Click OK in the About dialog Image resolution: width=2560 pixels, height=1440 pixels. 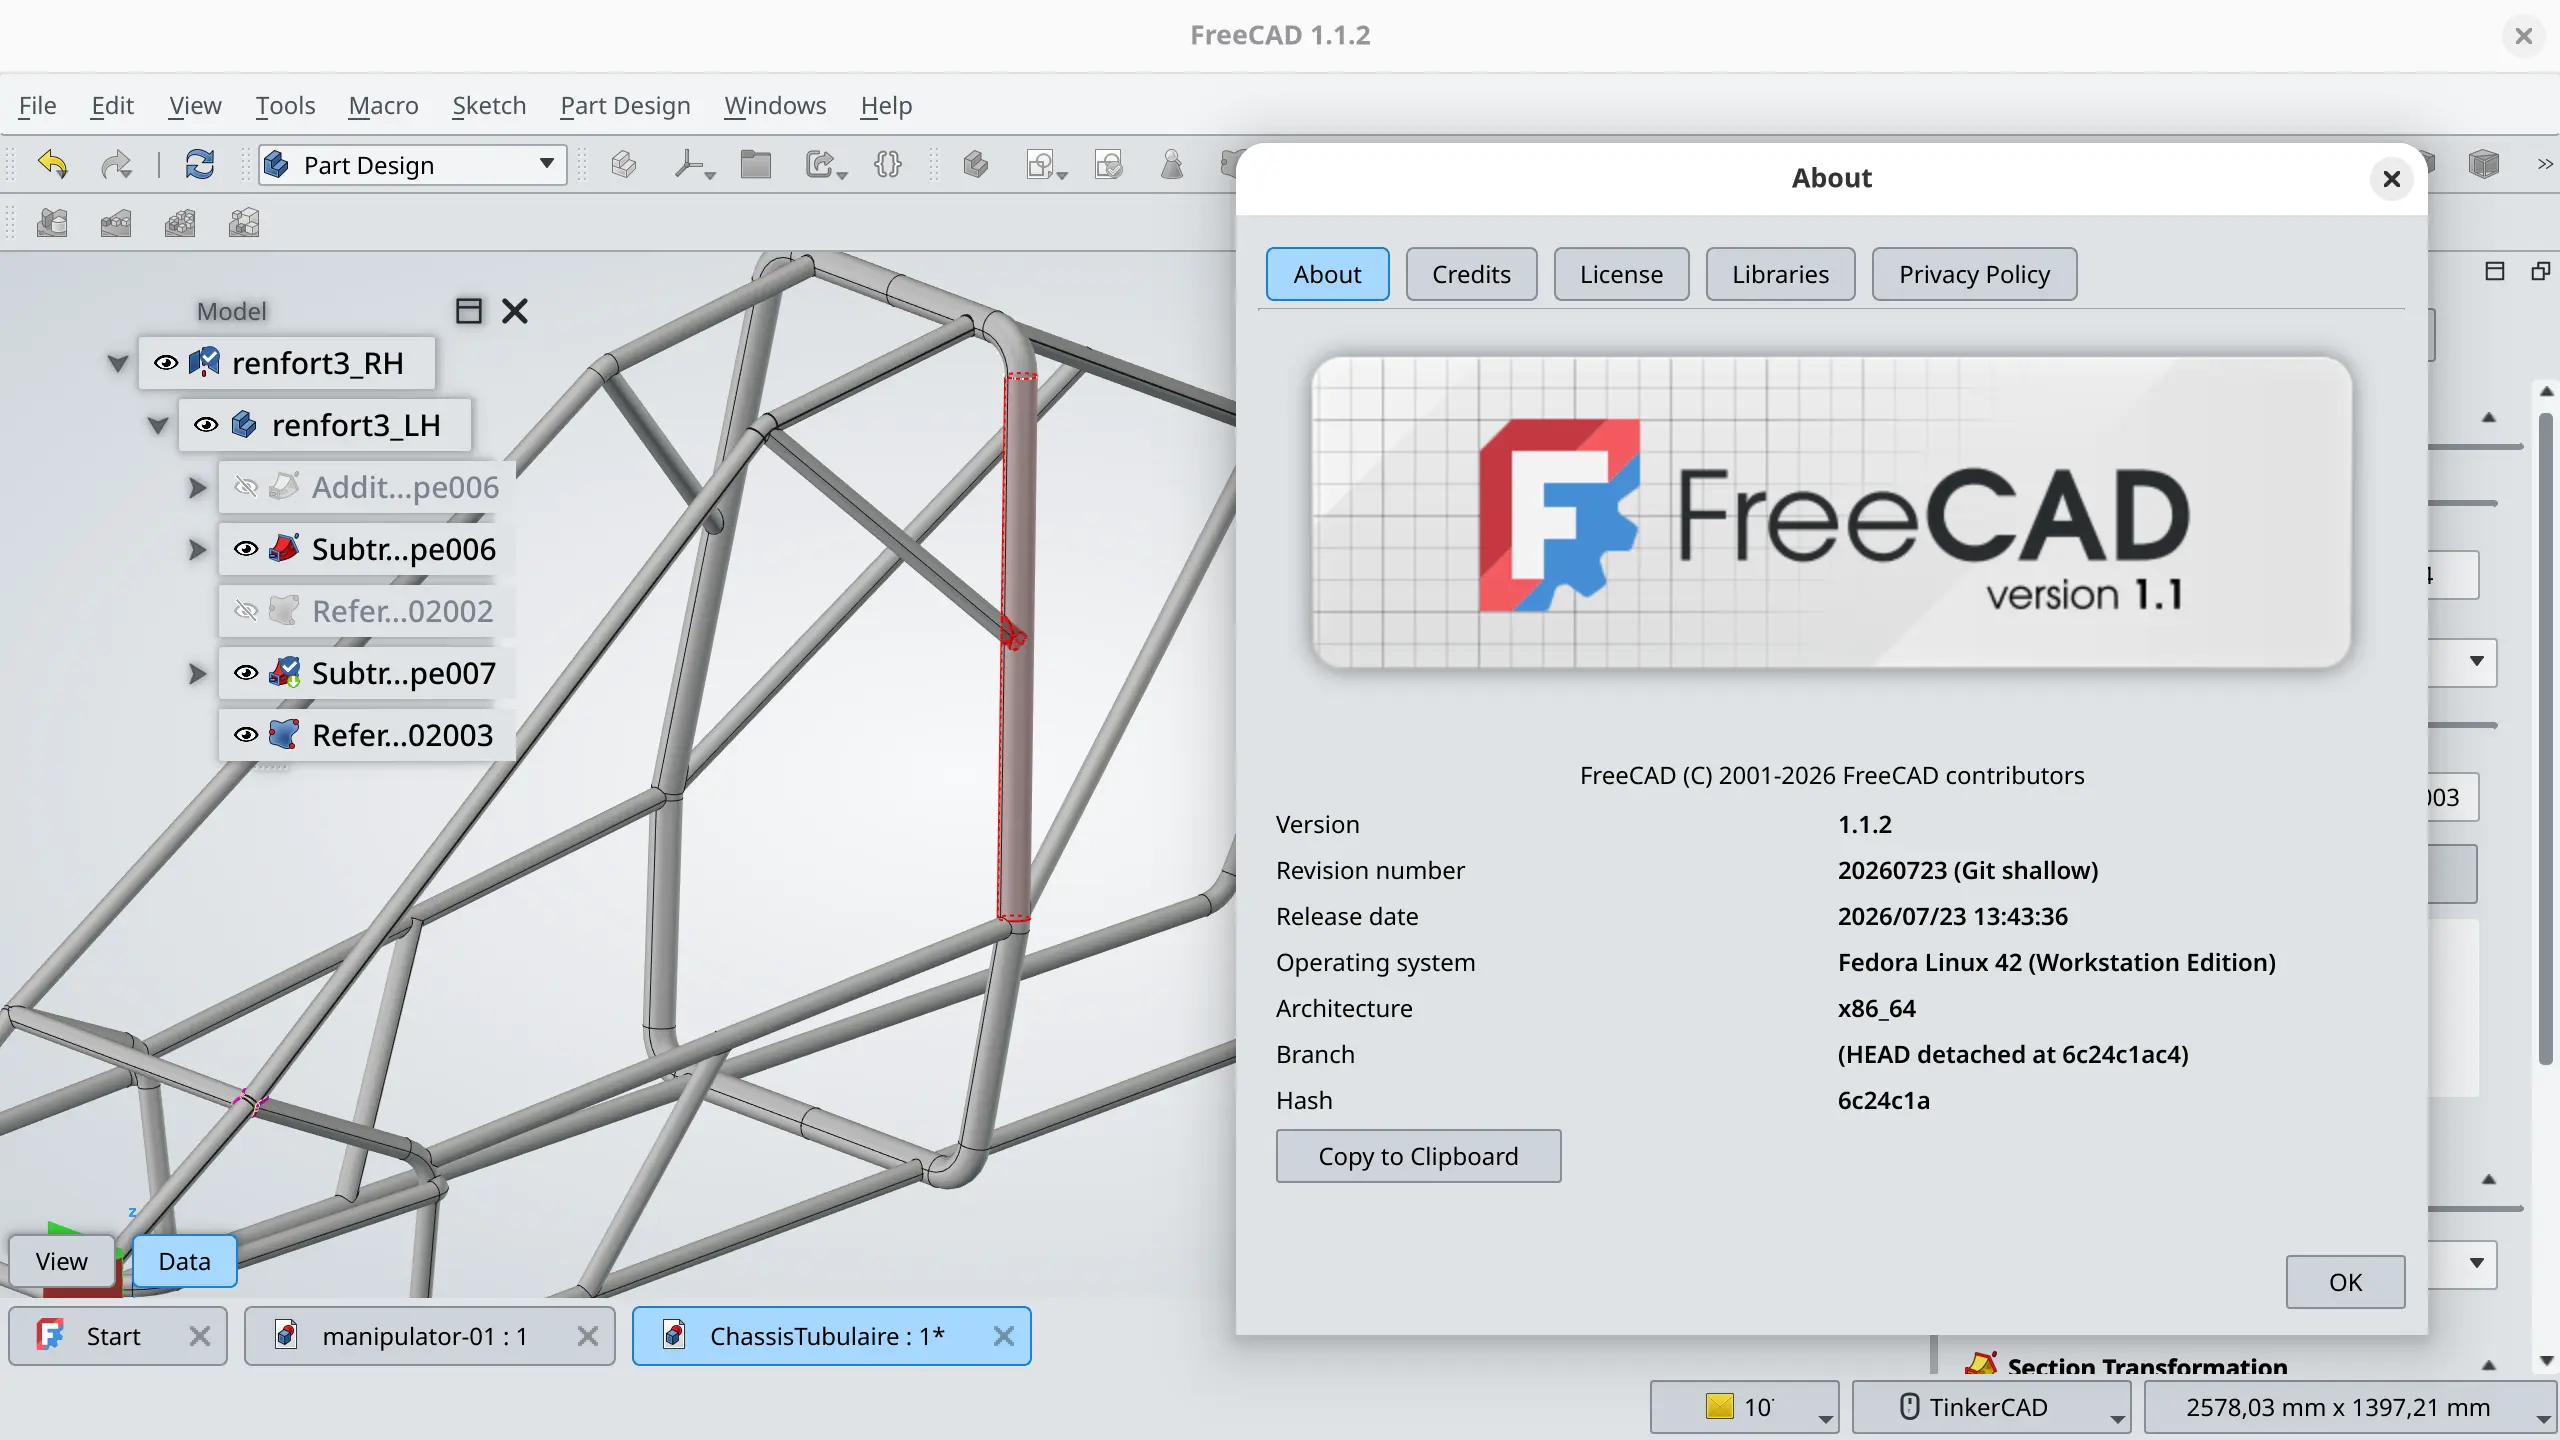point(2345,1282)
